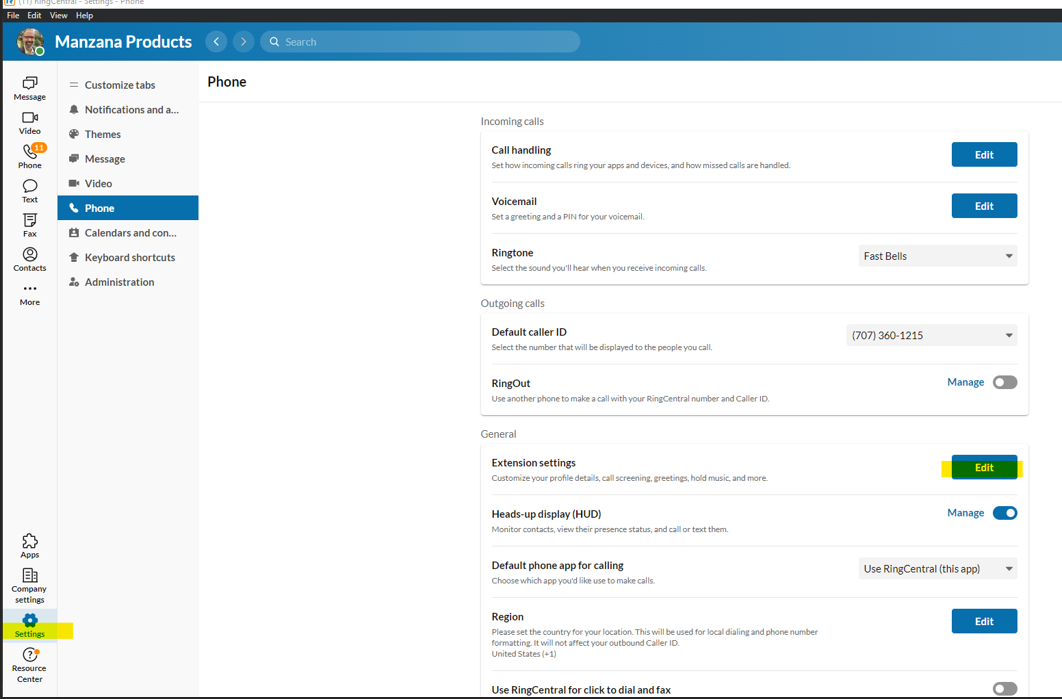The image size is (1062, 699).
Task: Click the user profile avatar
Action: coord(30,41)
